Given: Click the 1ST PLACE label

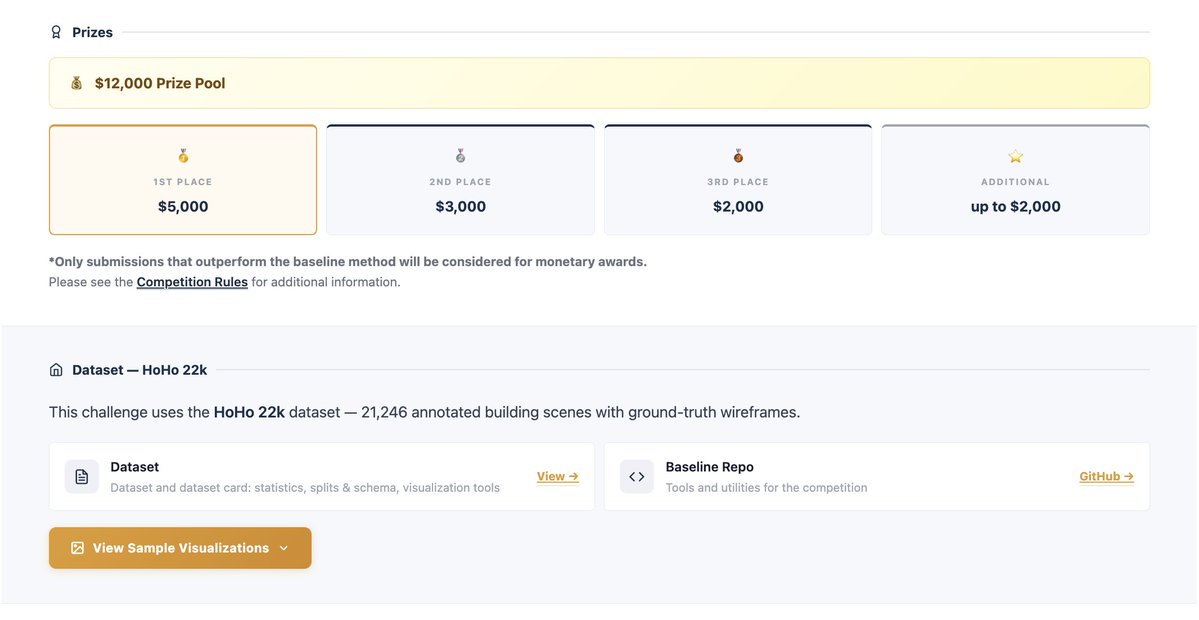Looking at the screenshot, I should (183, 182).
